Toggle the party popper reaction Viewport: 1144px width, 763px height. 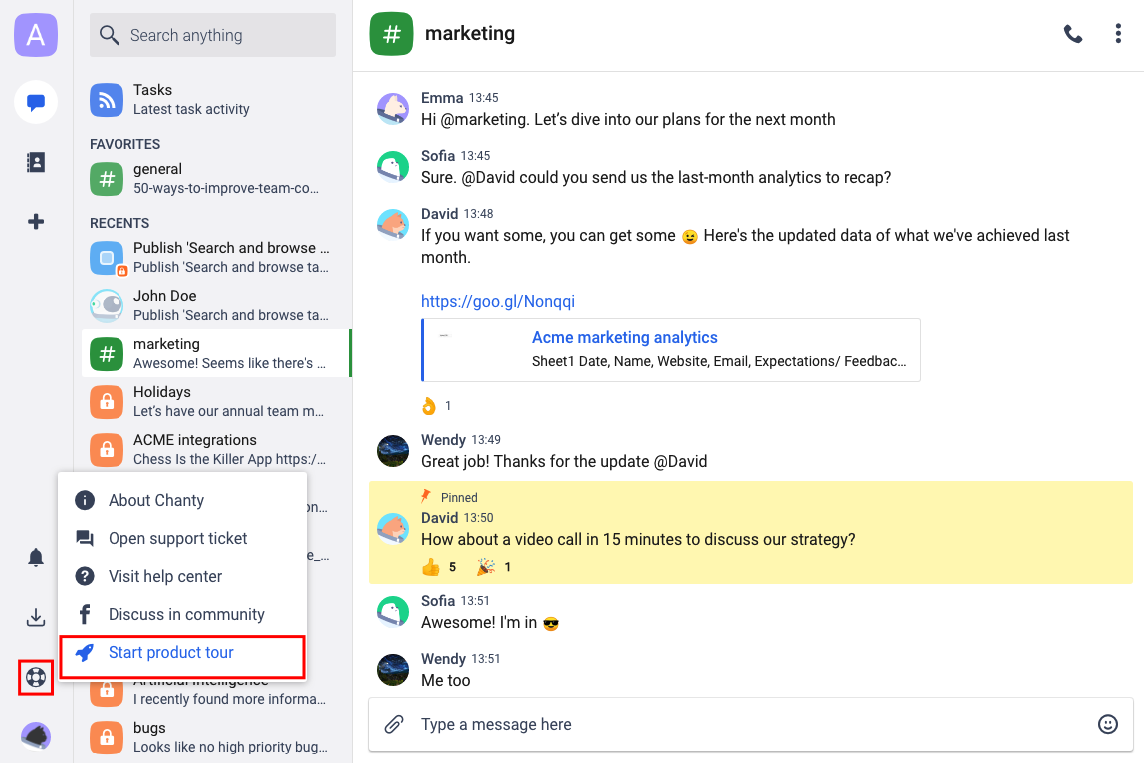pos(494,567)
